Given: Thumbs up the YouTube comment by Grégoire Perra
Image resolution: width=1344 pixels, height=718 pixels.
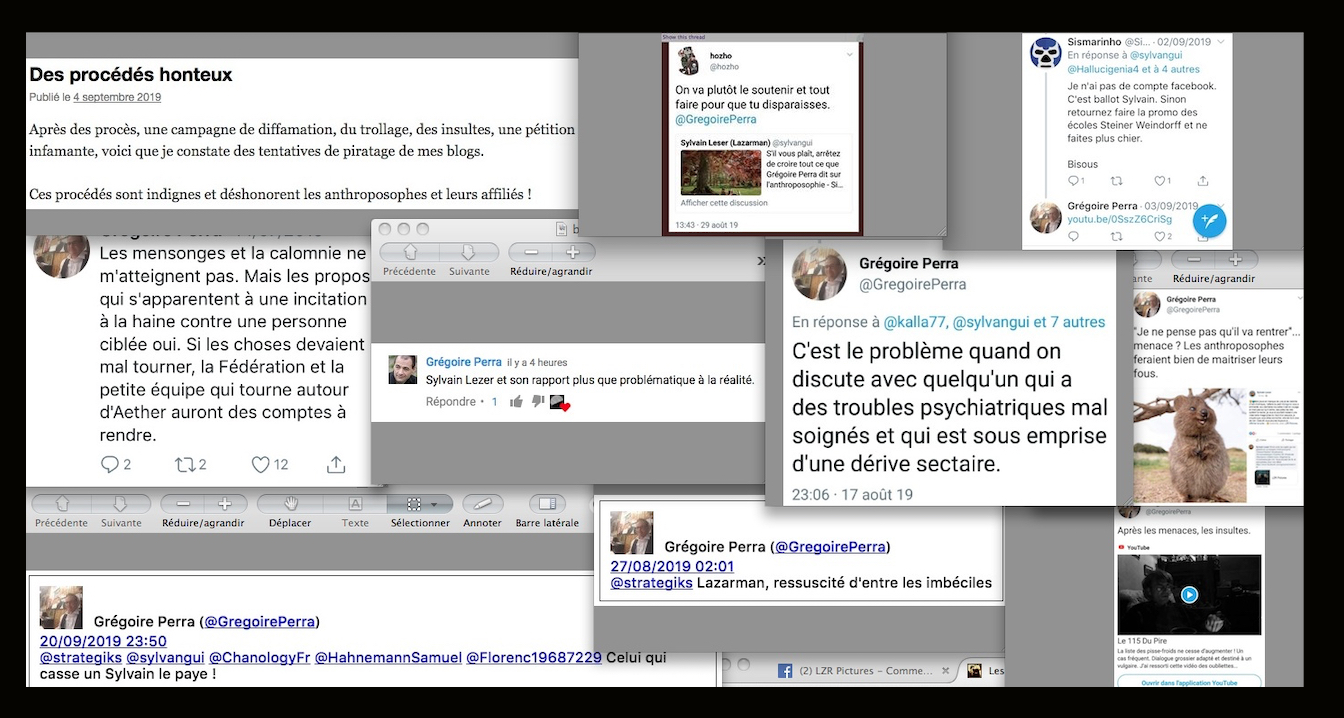Looking at the screenshot, I should click(516, 402).
